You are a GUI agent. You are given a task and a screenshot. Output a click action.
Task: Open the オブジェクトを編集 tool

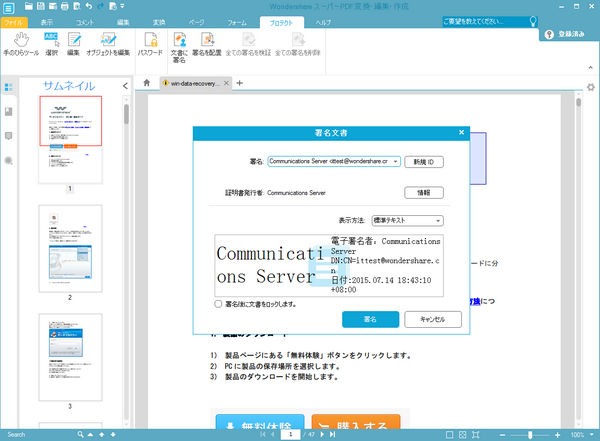108,44
